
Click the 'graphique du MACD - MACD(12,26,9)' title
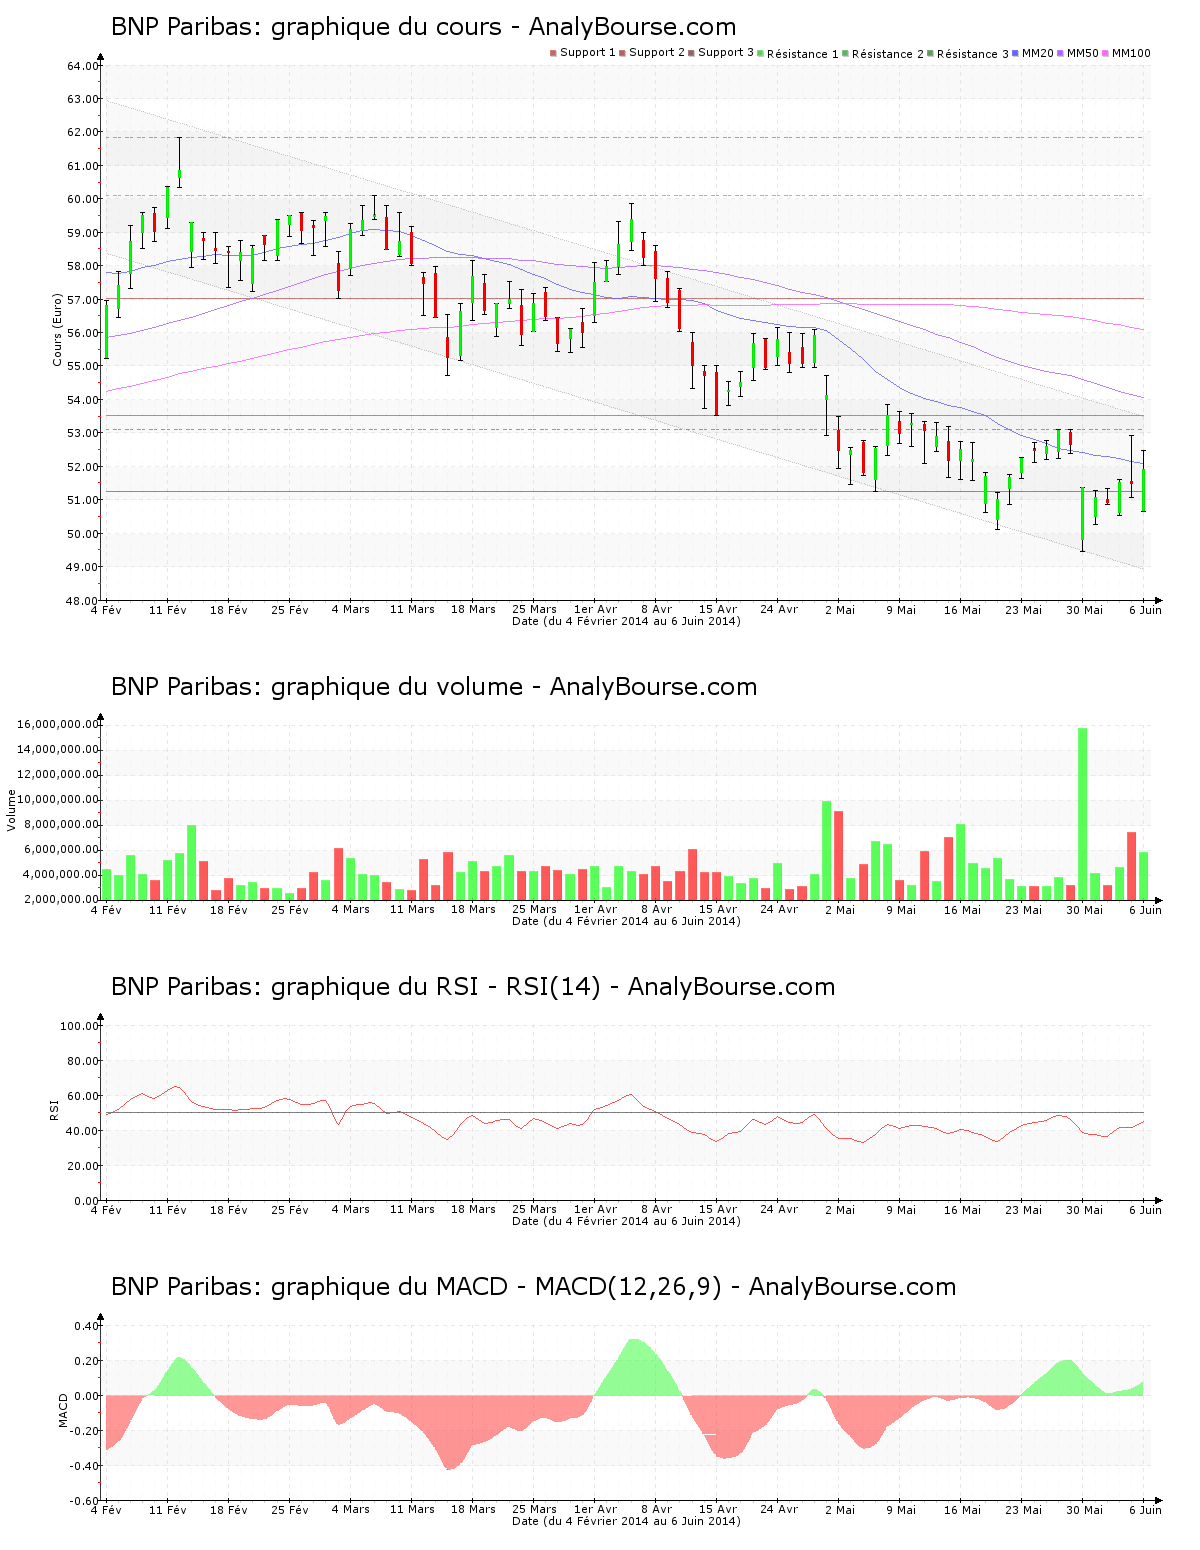coord(496,1287)
